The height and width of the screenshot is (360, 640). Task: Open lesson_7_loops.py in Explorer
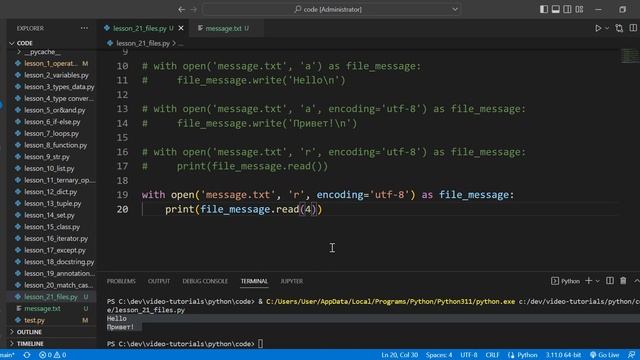coord(51,133)
